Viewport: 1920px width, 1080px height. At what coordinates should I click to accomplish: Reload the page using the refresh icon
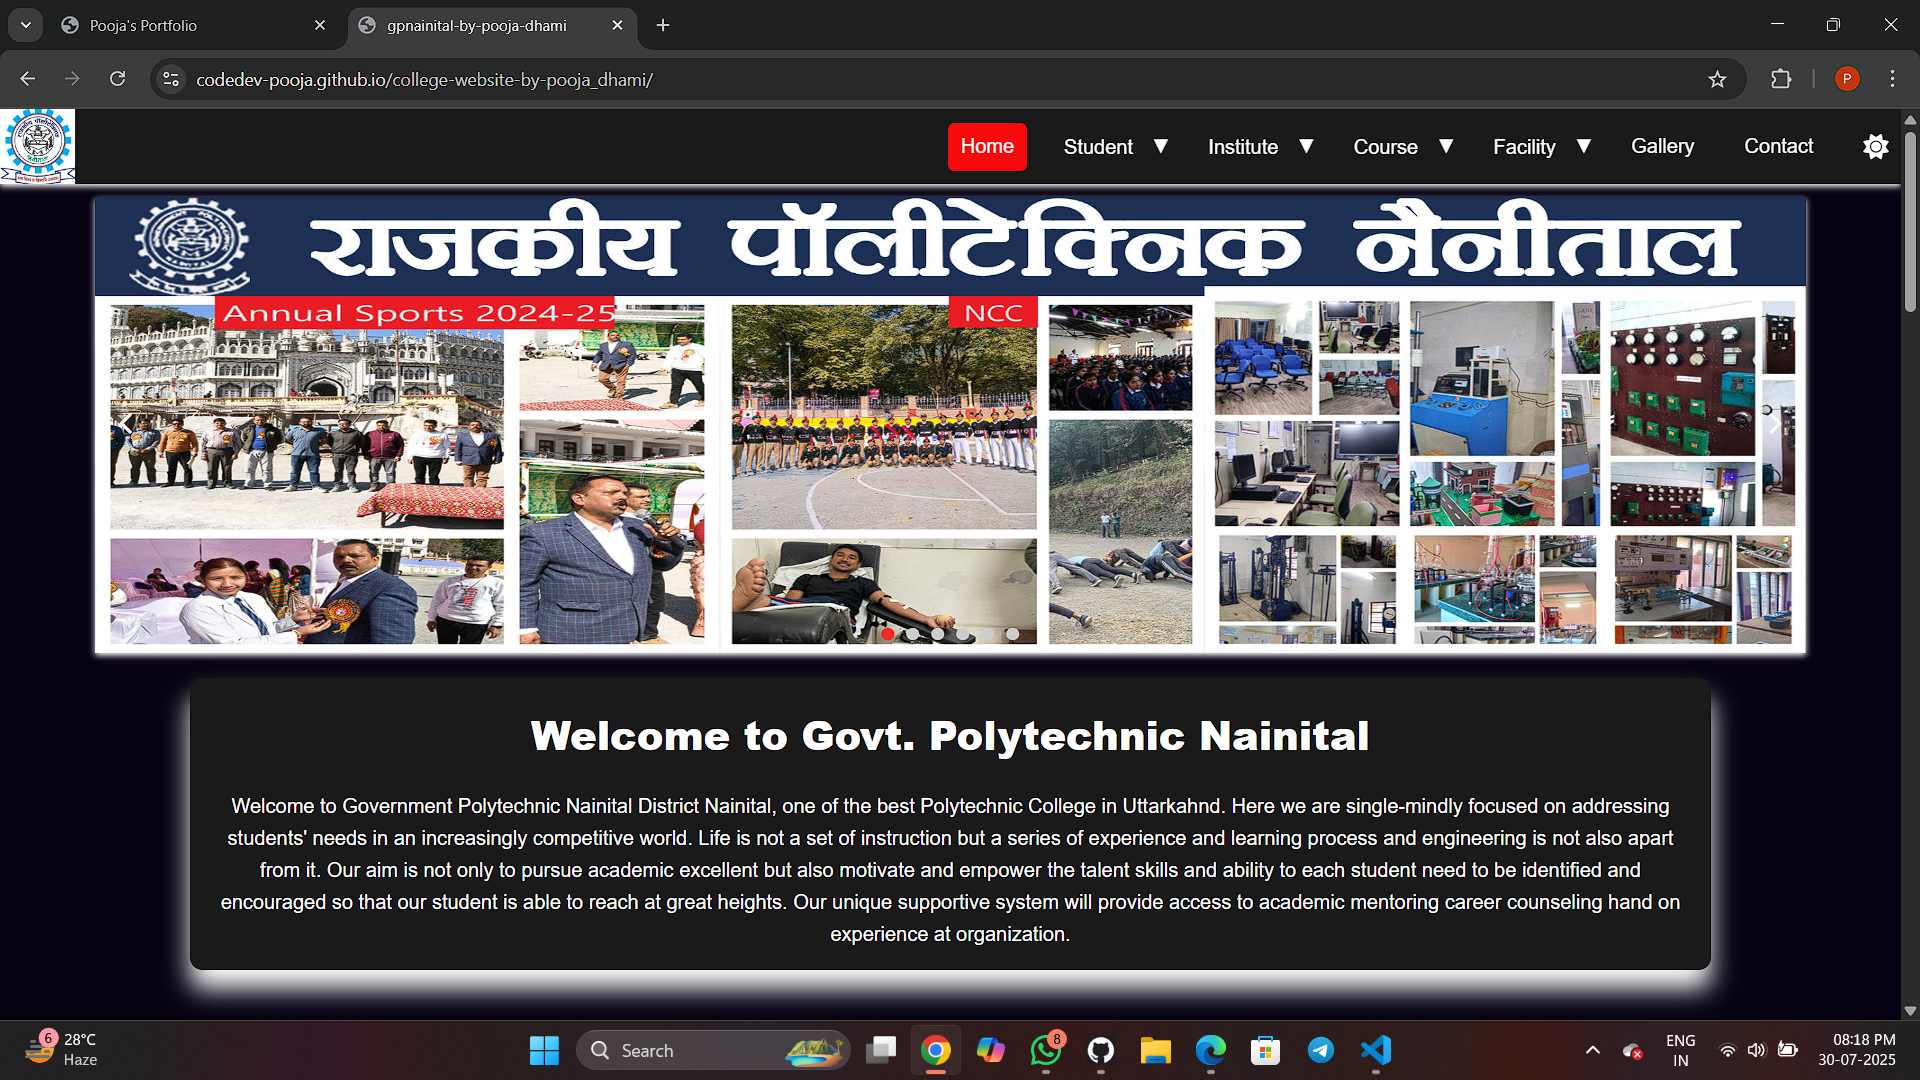click(x=118, y=79)
